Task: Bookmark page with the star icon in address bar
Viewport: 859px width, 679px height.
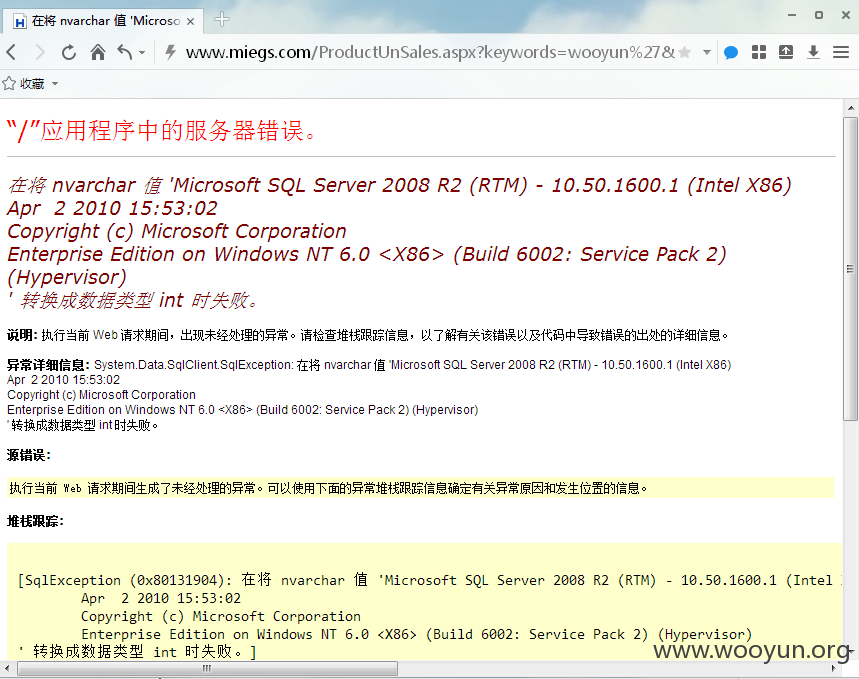Action: 684,53
